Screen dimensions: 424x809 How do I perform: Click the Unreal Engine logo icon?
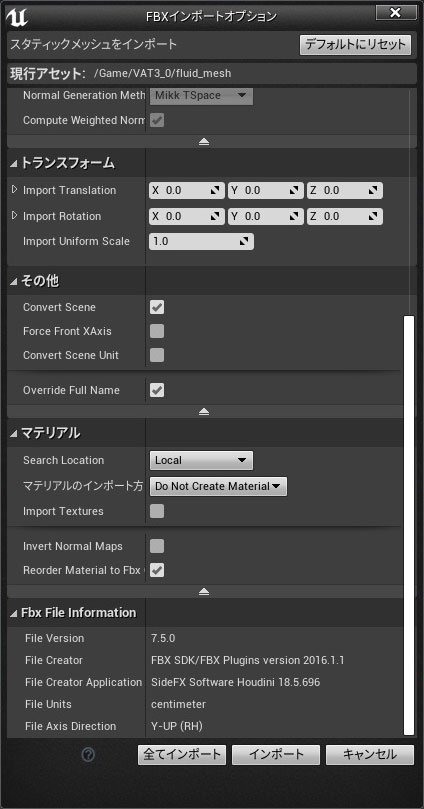17,17
